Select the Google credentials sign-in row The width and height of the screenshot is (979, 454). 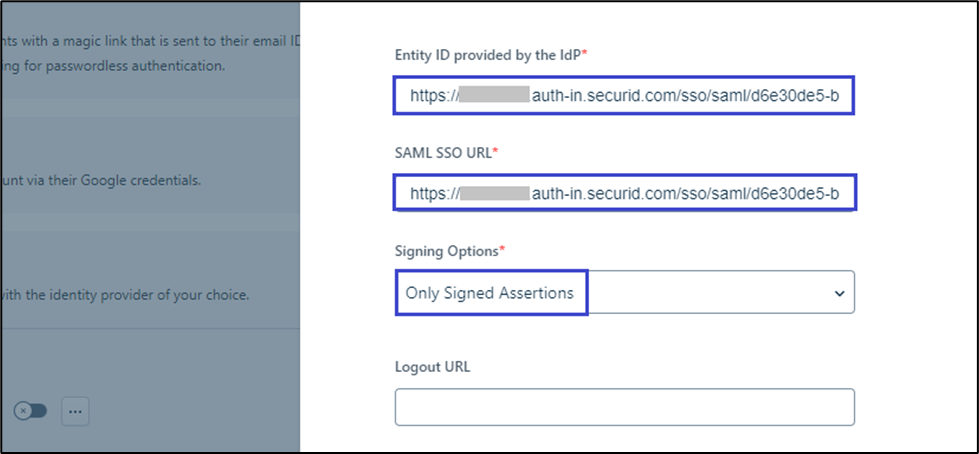click(101, 181)
